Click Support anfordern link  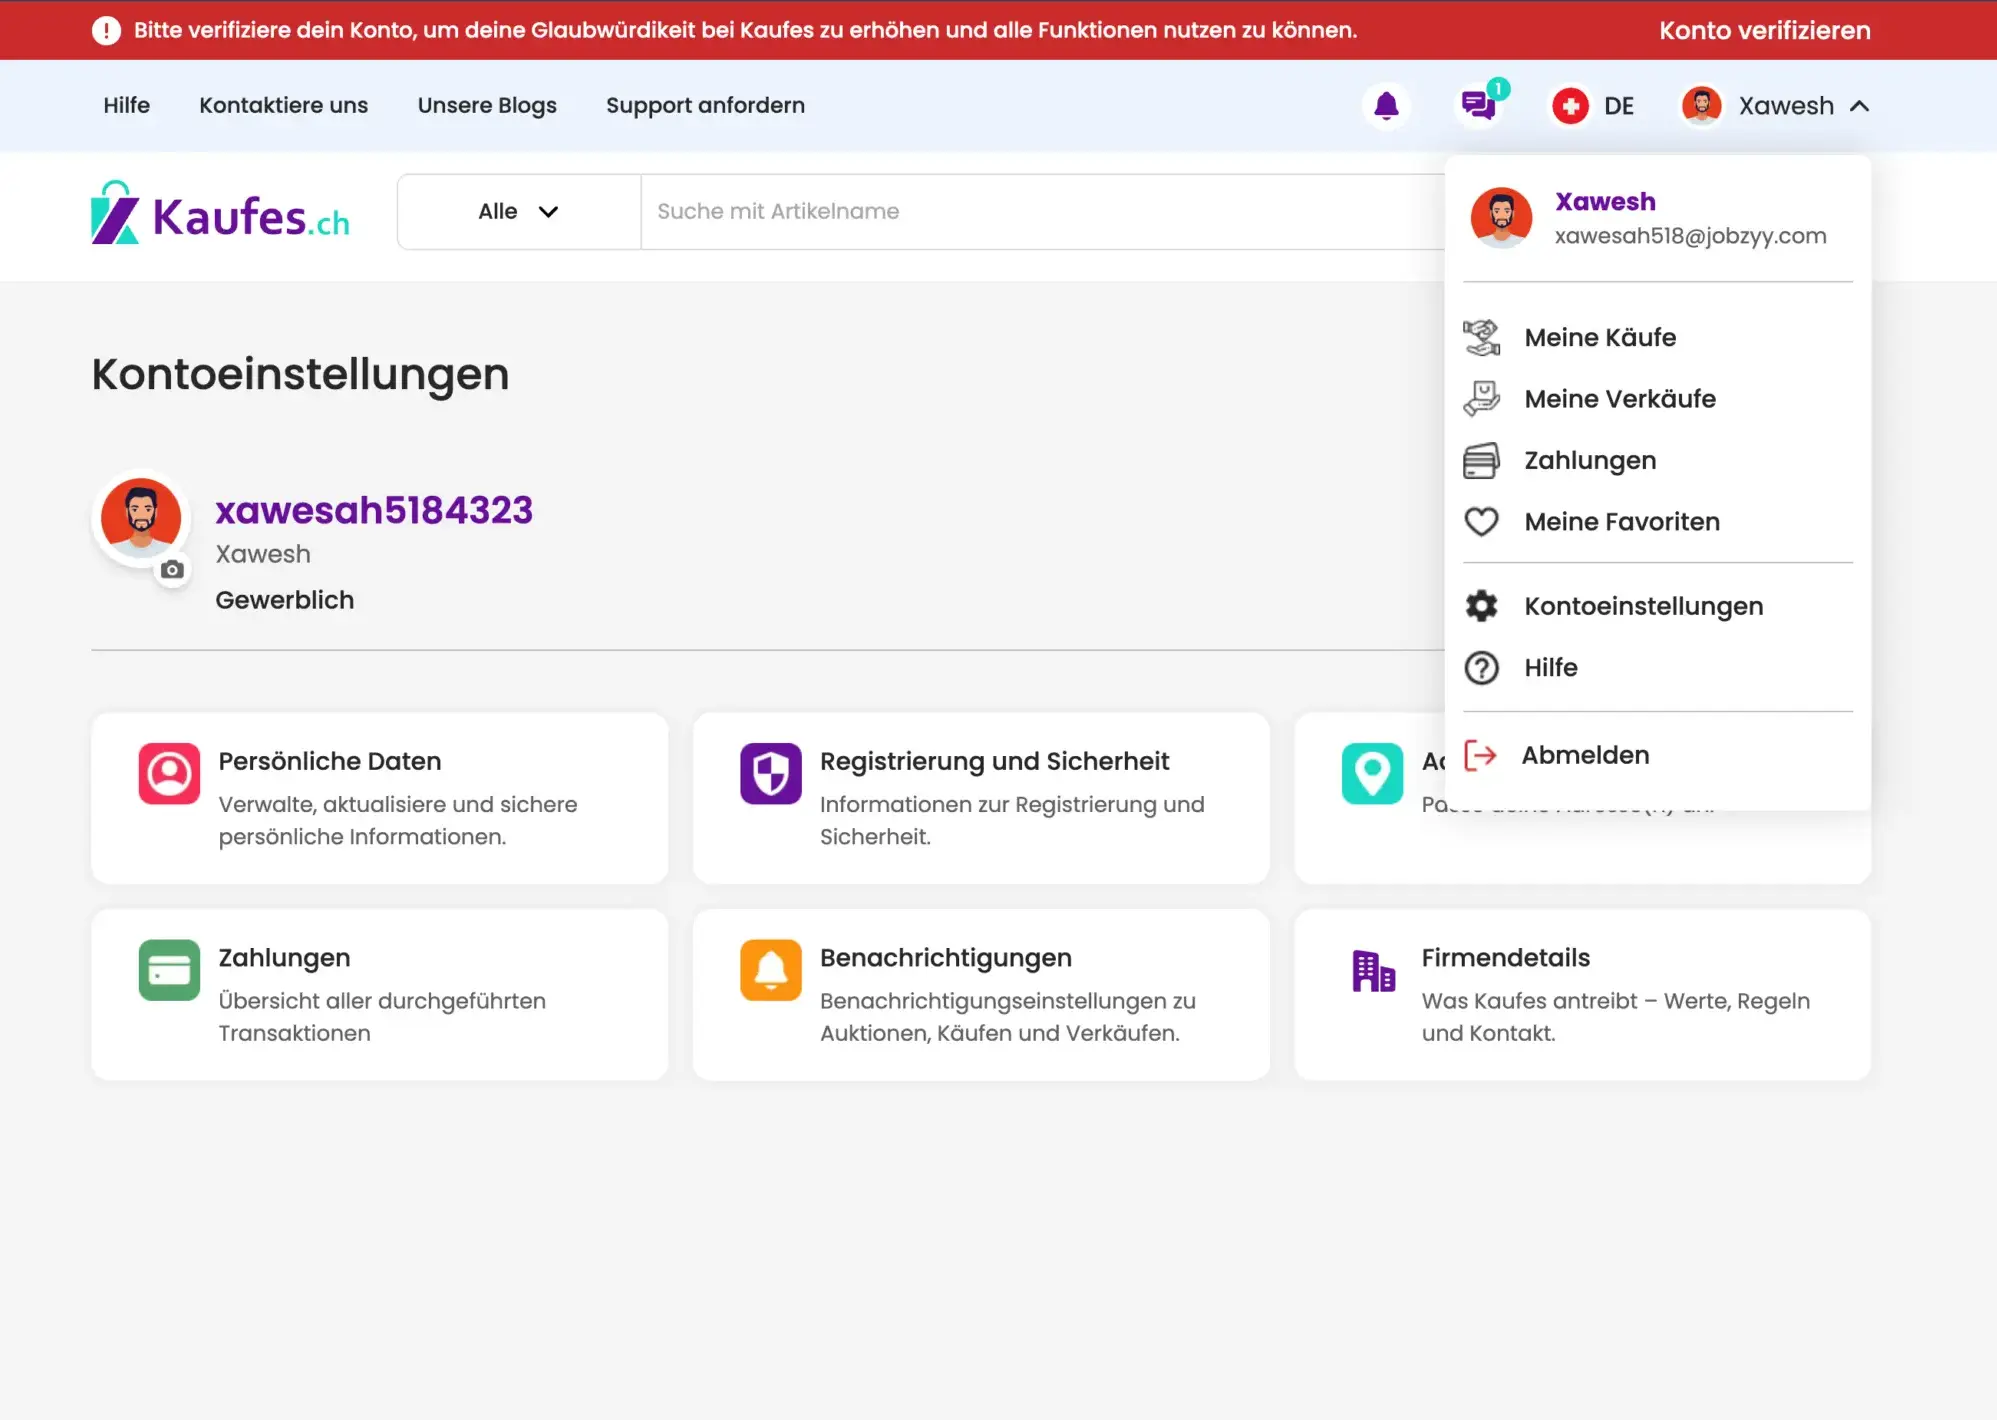click(x=705, y=105)
